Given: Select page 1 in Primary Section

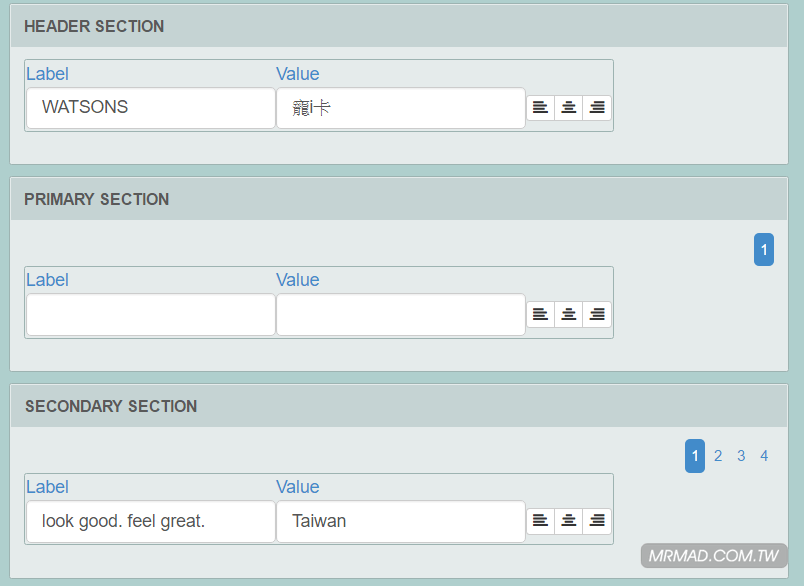Looking at the screenshot, I should tap(764, 250).
